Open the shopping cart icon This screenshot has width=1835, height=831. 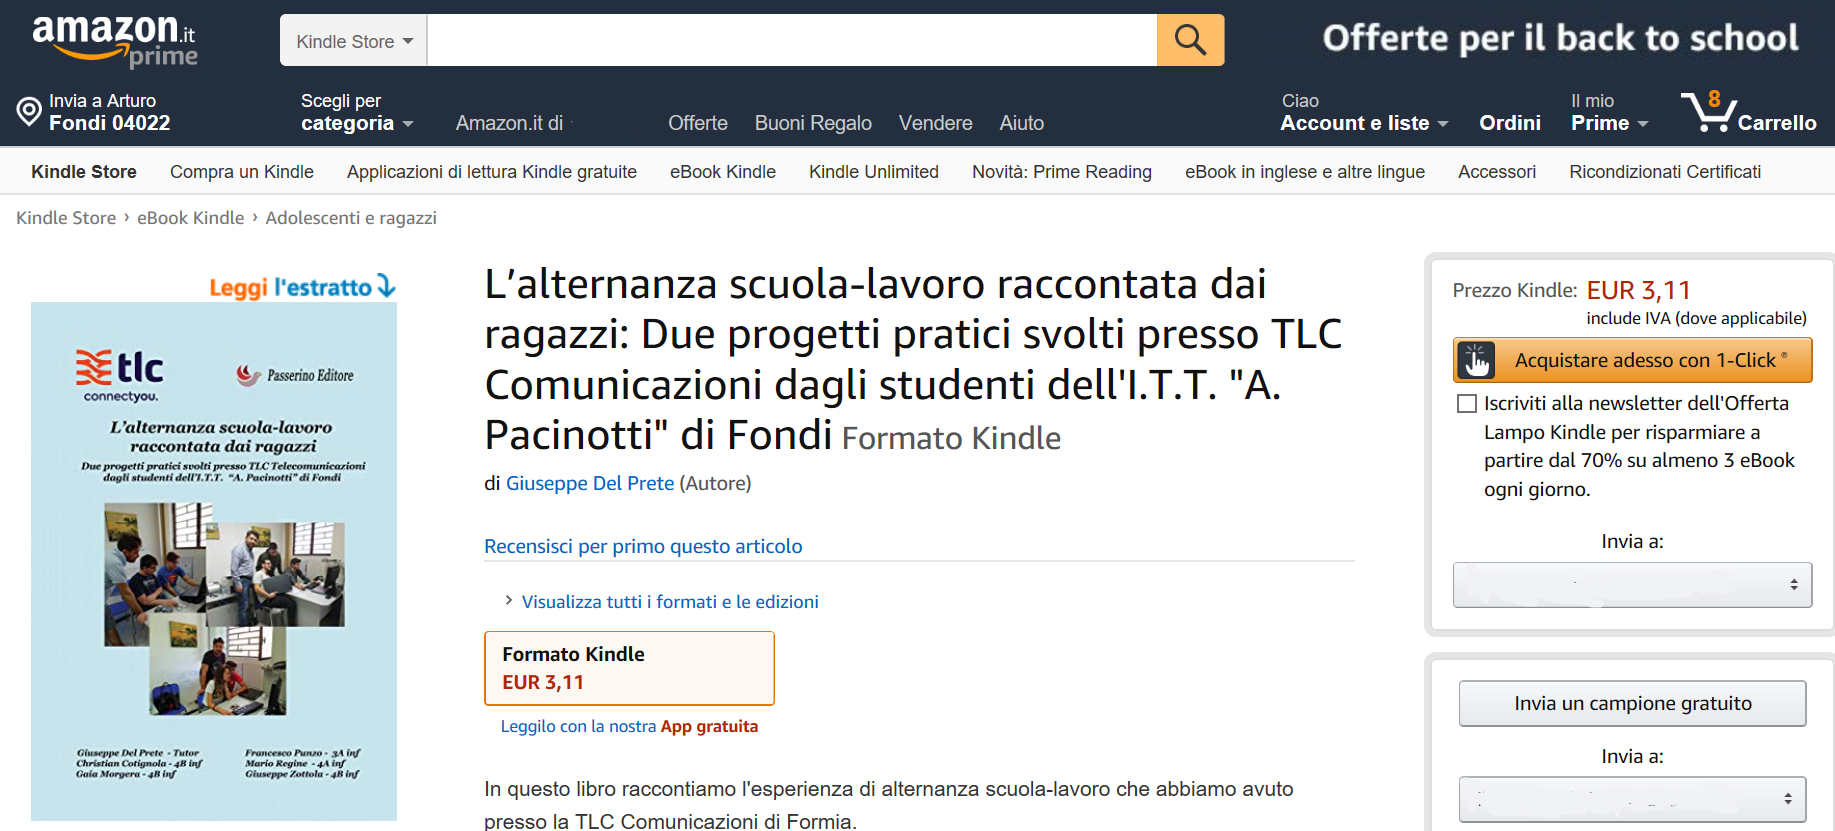pyautogui.click(x=1708, y=112)
